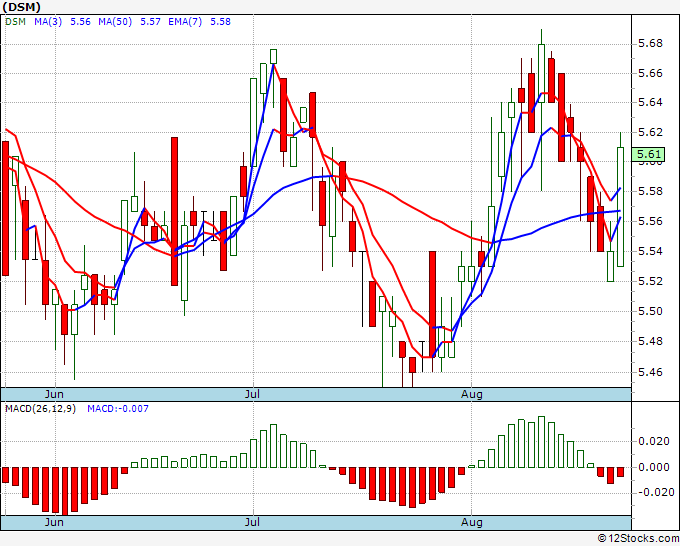Select the 5.46 price axis label
Screen dimensions: 680x546
point(651,372)
